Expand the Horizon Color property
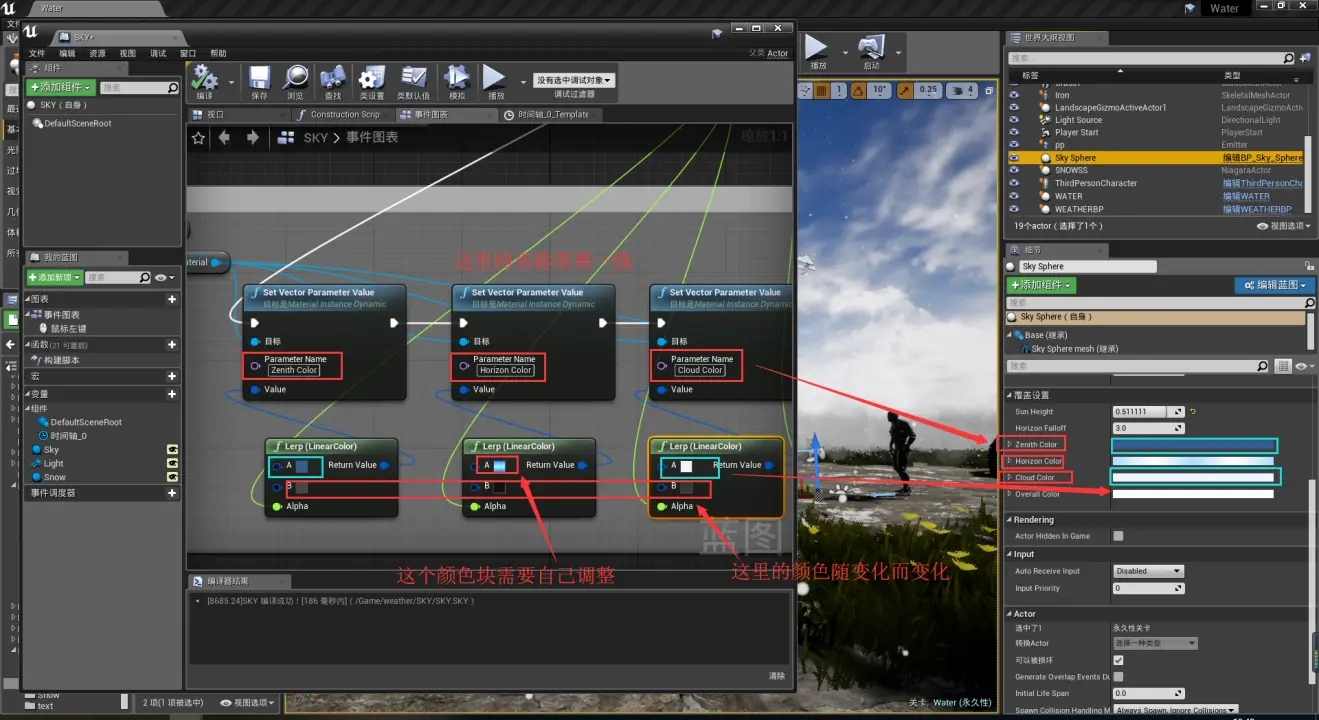The height and width of the screenshot is (720, 1319). [x=1010, y=461]
